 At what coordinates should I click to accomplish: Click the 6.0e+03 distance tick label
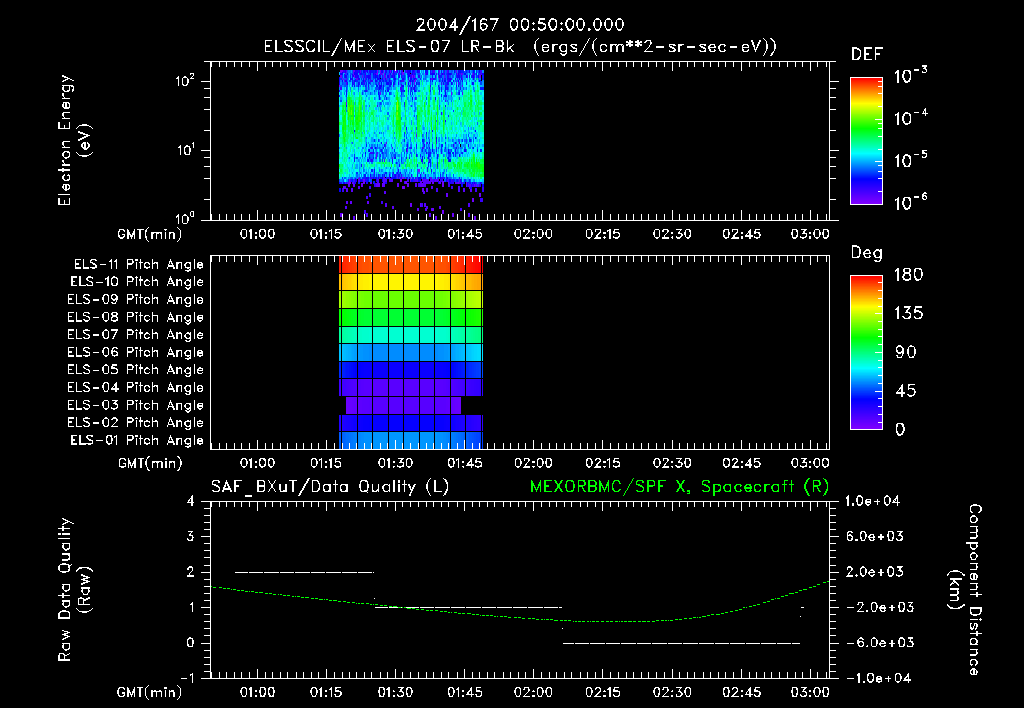(x=874, y=536)
